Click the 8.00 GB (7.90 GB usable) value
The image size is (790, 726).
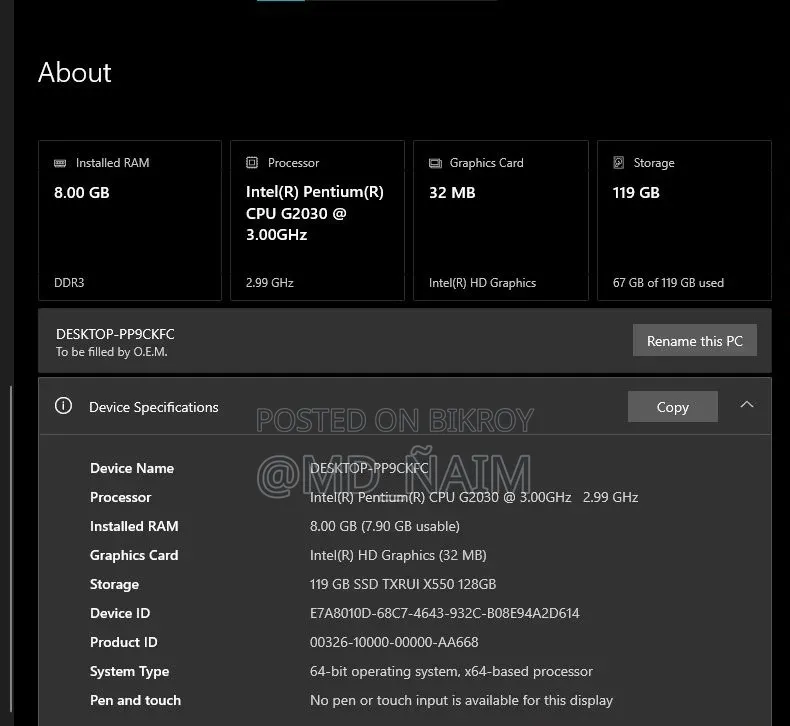(384, 526)
